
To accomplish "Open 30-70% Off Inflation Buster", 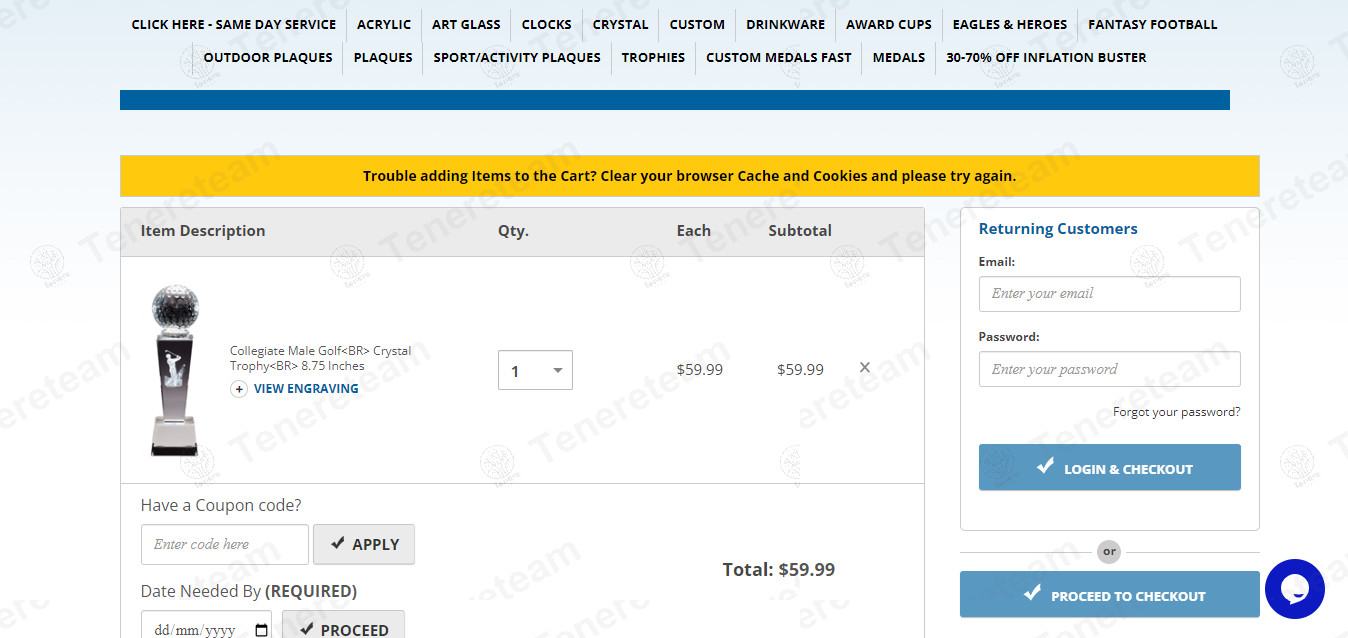I will (x=1046, y=58).
